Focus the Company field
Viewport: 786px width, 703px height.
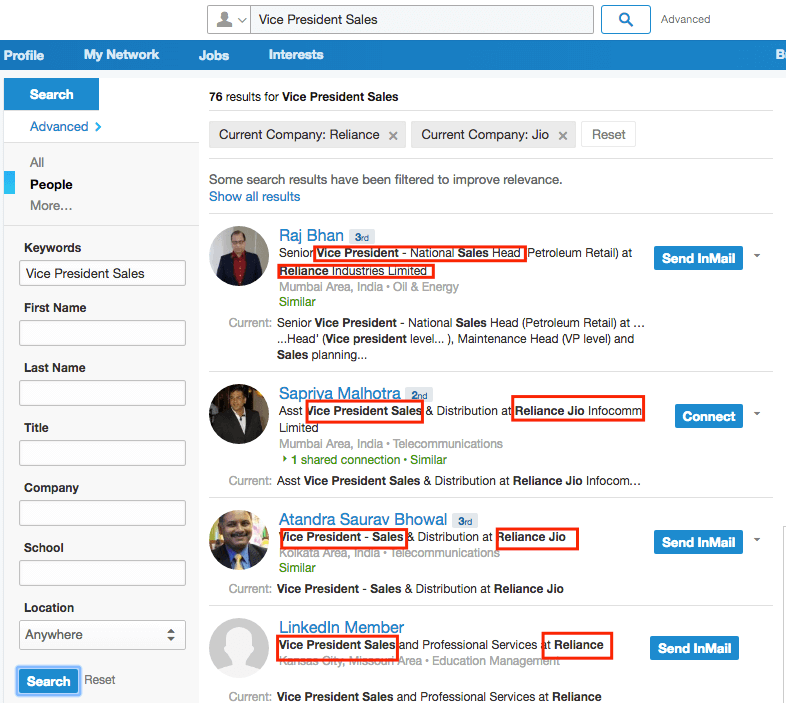(x=102, y=513)
